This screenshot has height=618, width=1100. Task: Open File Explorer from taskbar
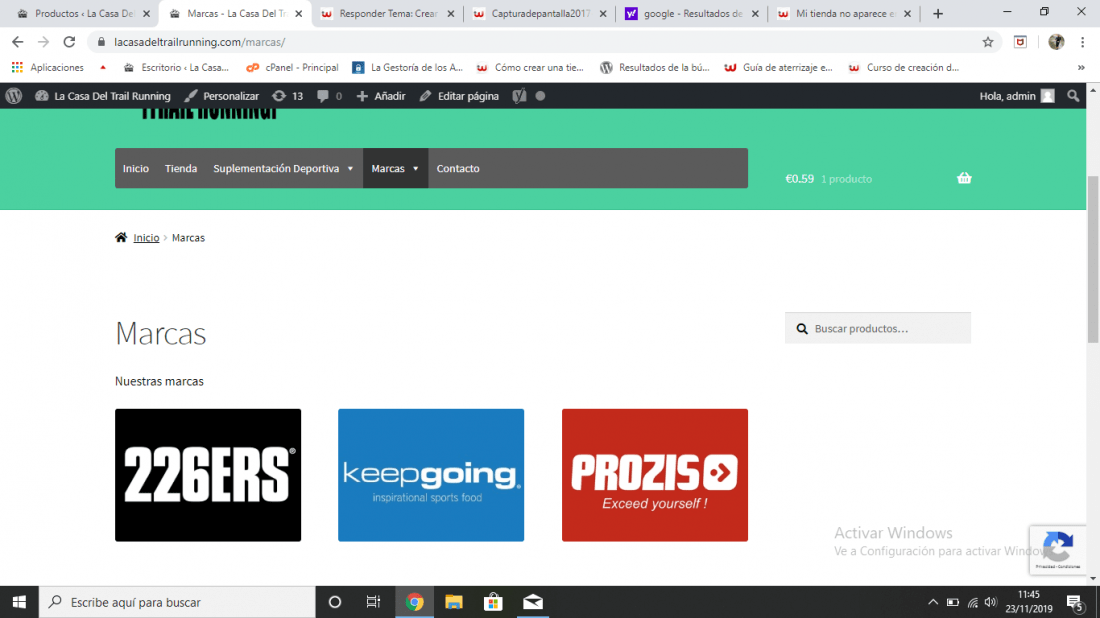click(454, 602)
